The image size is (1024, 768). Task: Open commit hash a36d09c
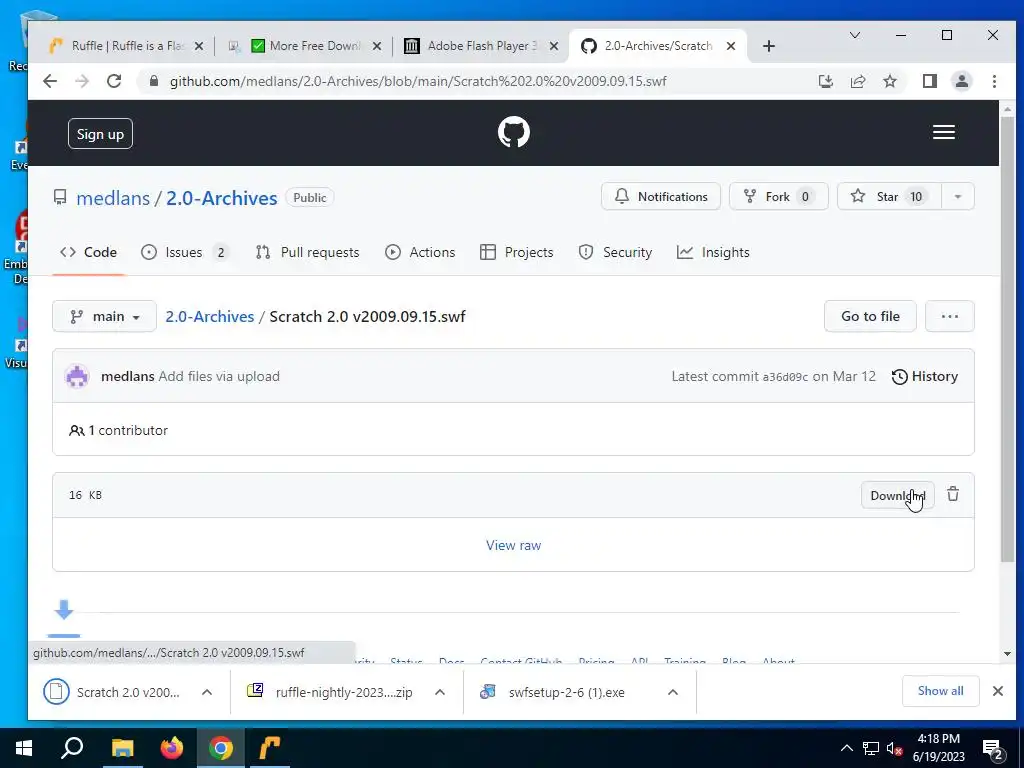coord(785,377)
